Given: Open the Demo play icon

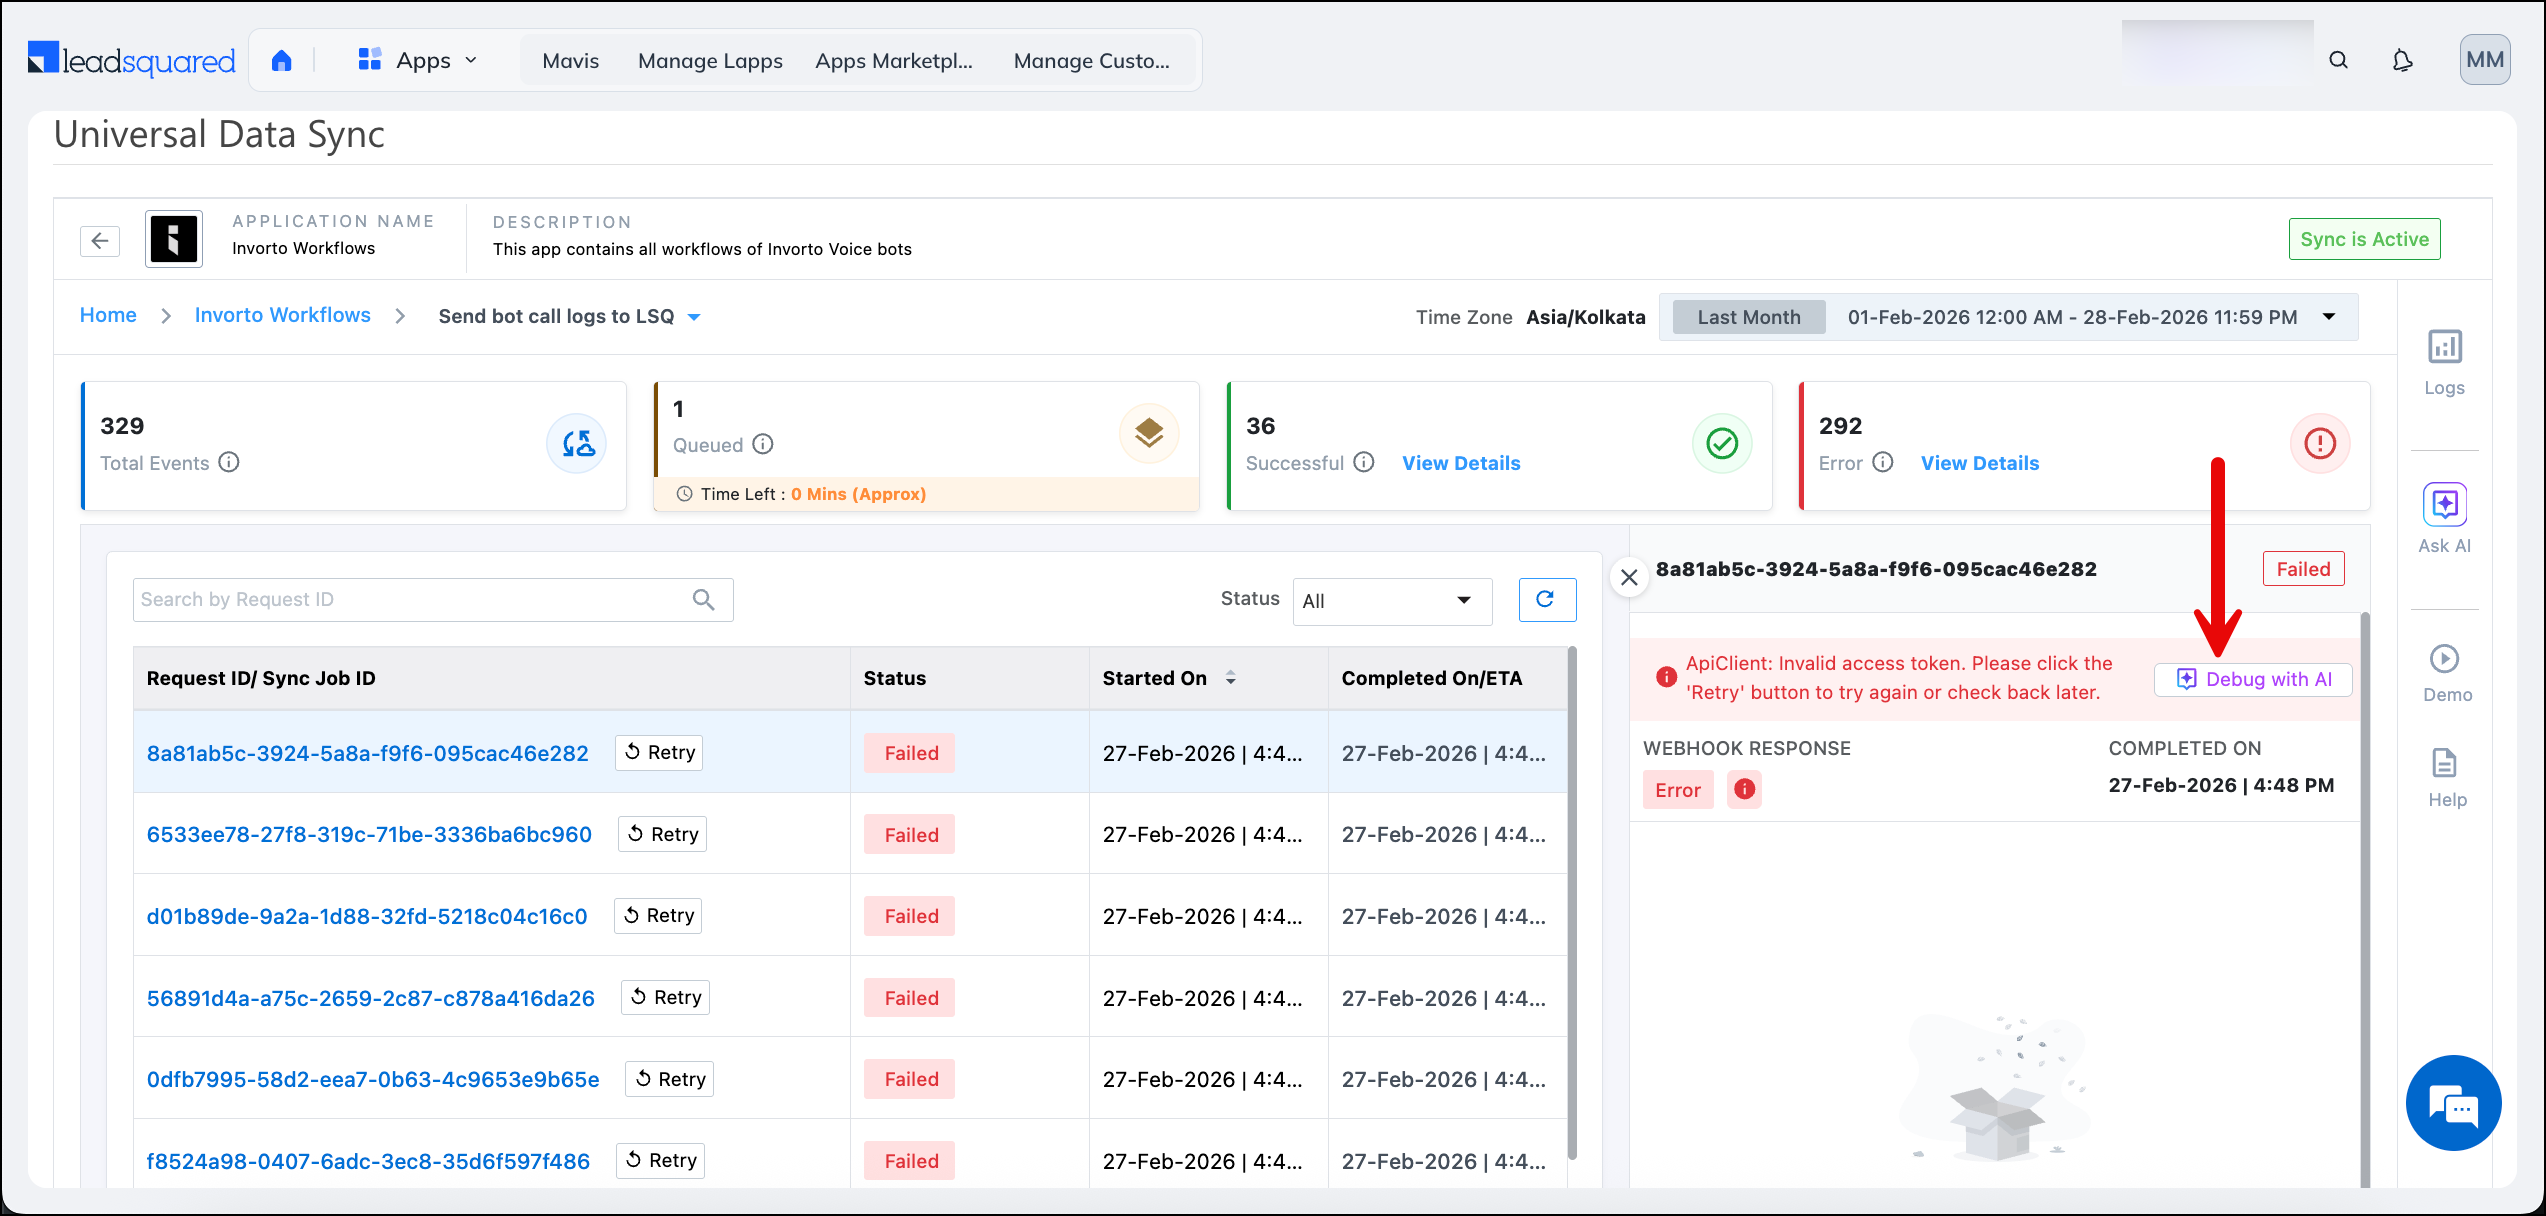Looking at the screenshot, I should pos(2444,659).
